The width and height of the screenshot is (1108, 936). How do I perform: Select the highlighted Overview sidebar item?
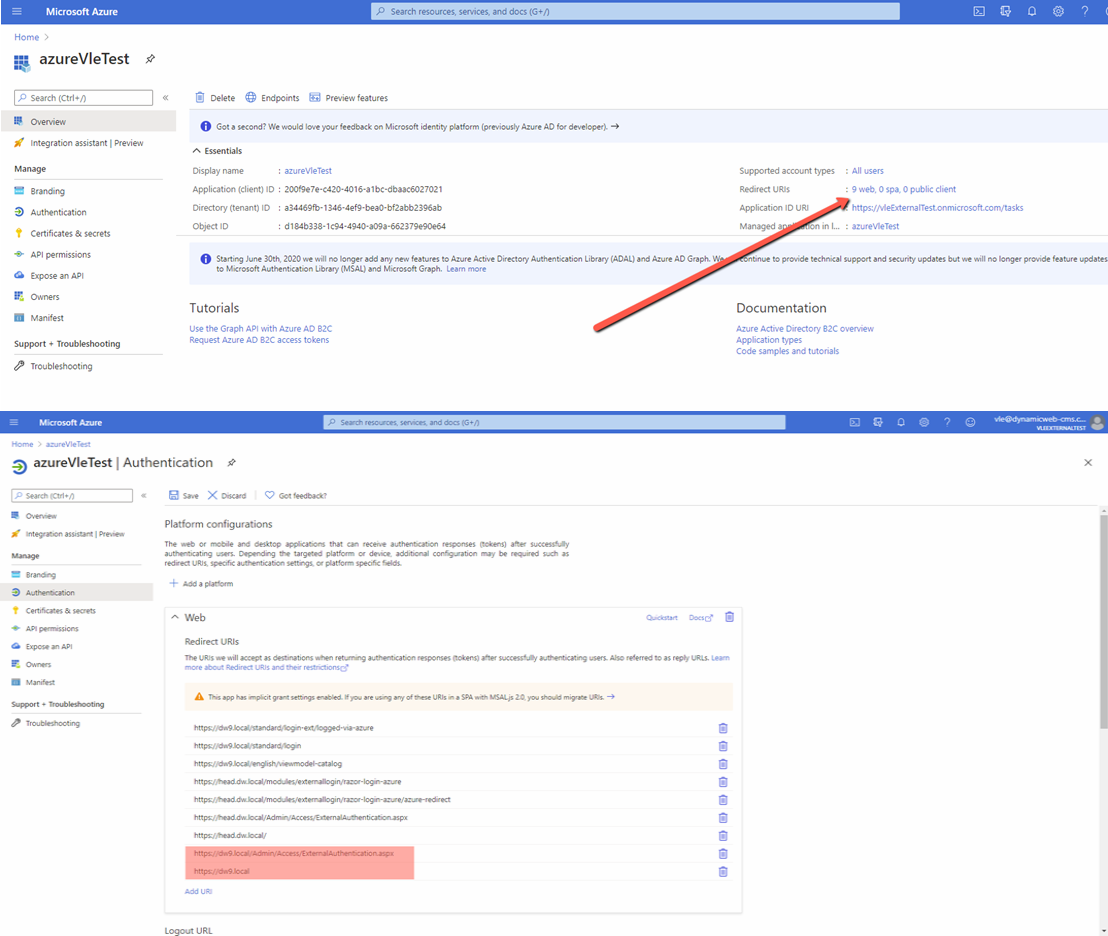point(48,122)
